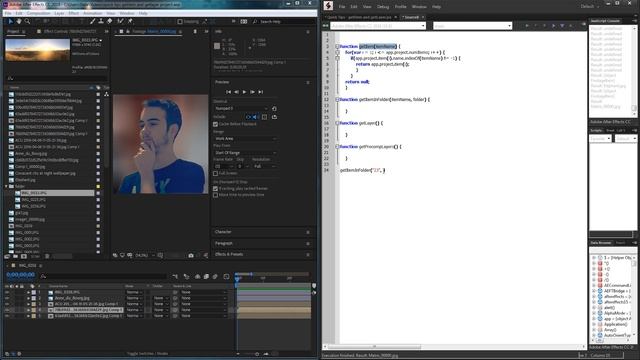The height and width of the screenshot is (360, 640).
Task: Open target application dropdown in ExtendScript Toolkit
Action: coord(378,26)
